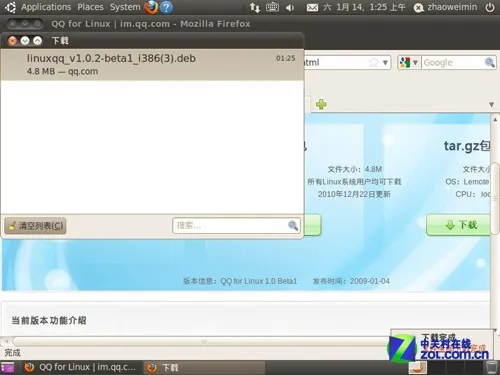Click the green 下载 button for tar.gz package
This screenshot has width=500, height=375.
(x=458, y=225)
